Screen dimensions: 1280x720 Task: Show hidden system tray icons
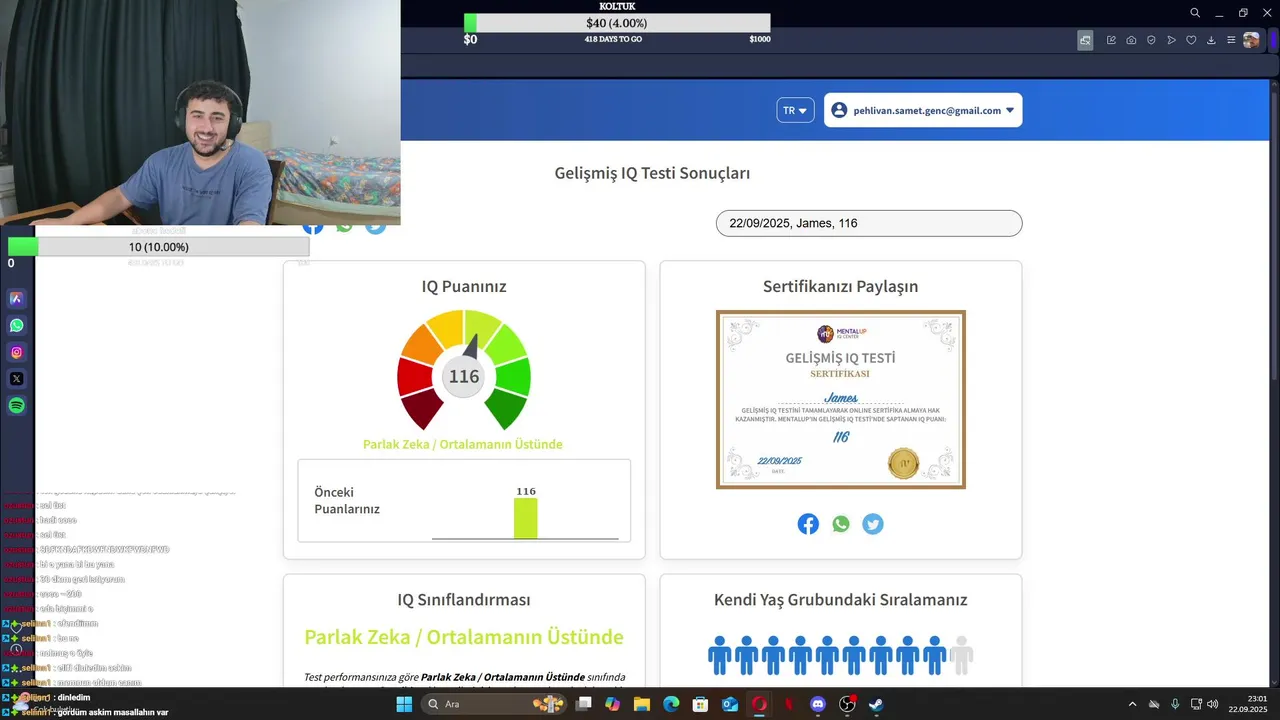(x=1132, y=704)
